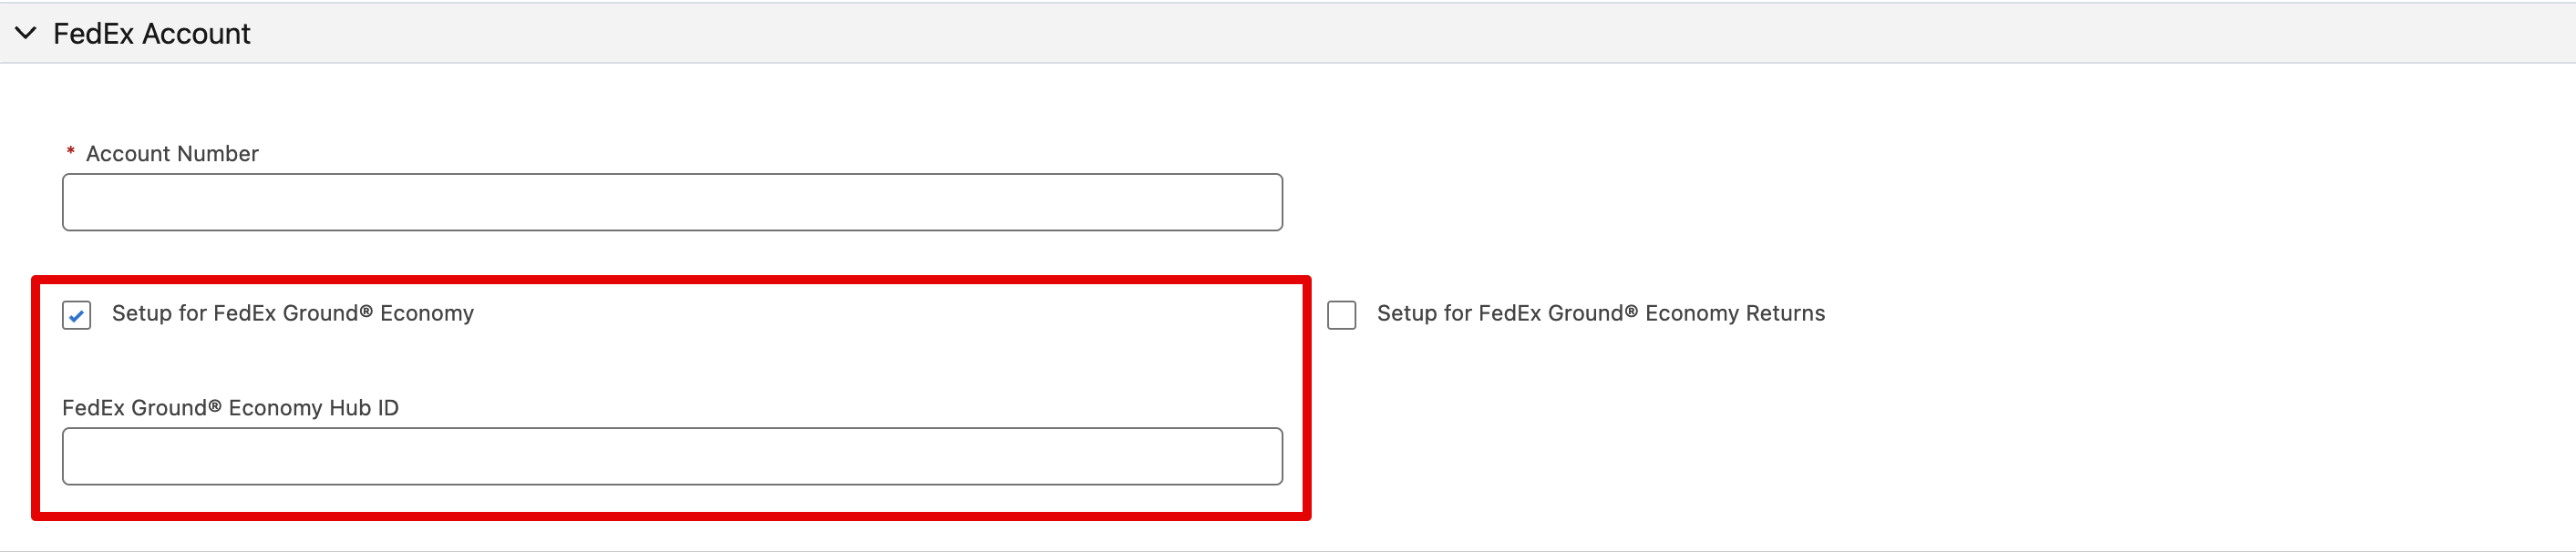
Task: Click the empty FedEx Account header bar
Action: (1400, 33)
